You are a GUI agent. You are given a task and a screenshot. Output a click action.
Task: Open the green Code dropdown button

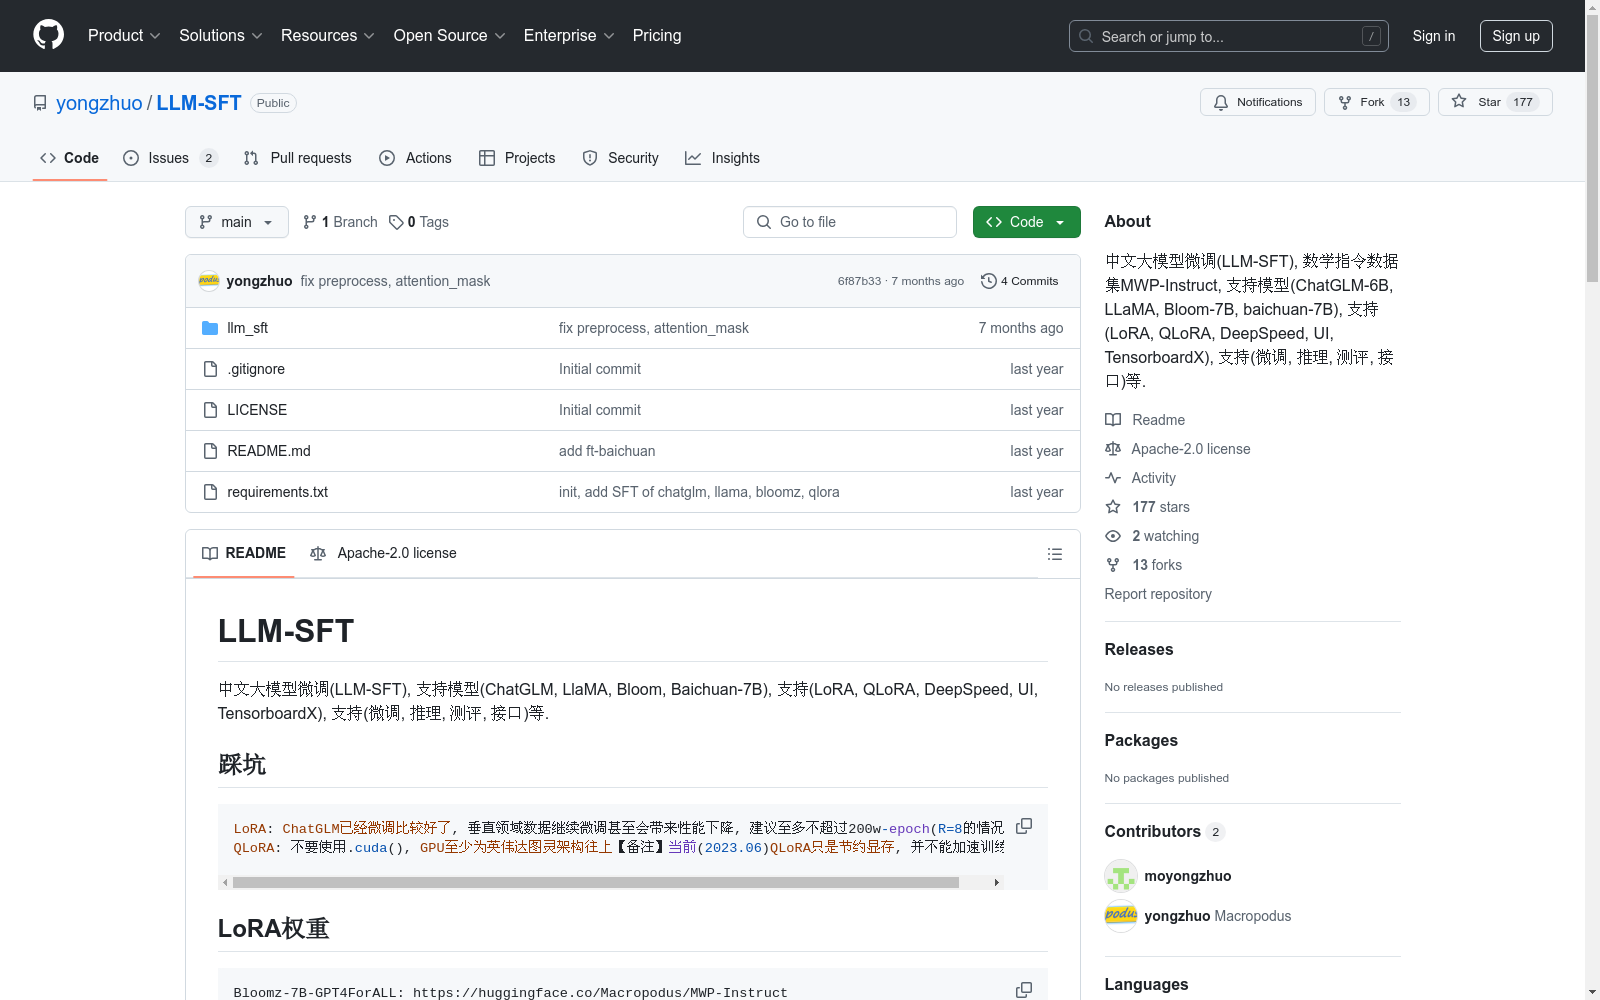[x=1026, y=222]
